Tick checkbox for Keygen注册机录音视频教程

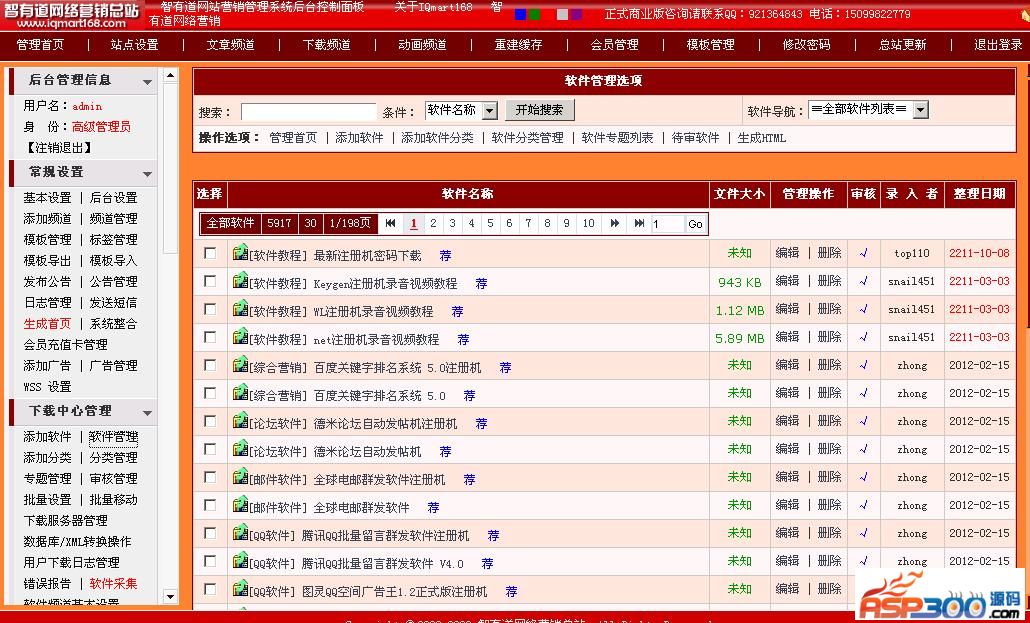(x=210, y=281)
